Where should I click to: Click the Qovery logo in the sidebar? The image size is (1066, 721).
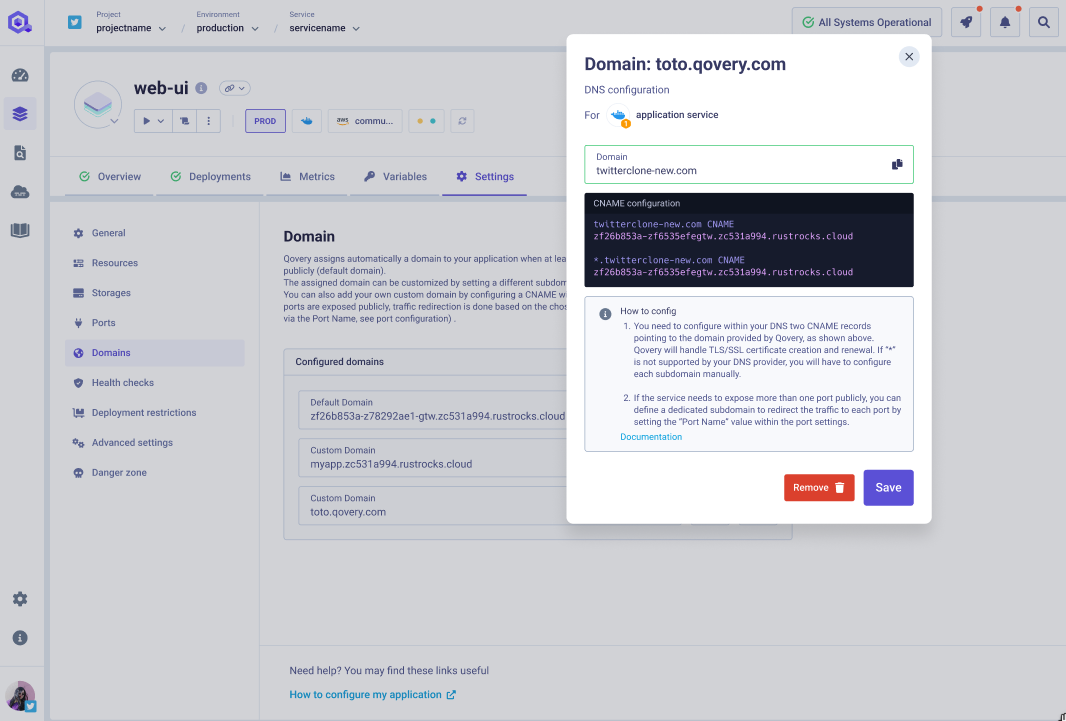tap(20, 22)
